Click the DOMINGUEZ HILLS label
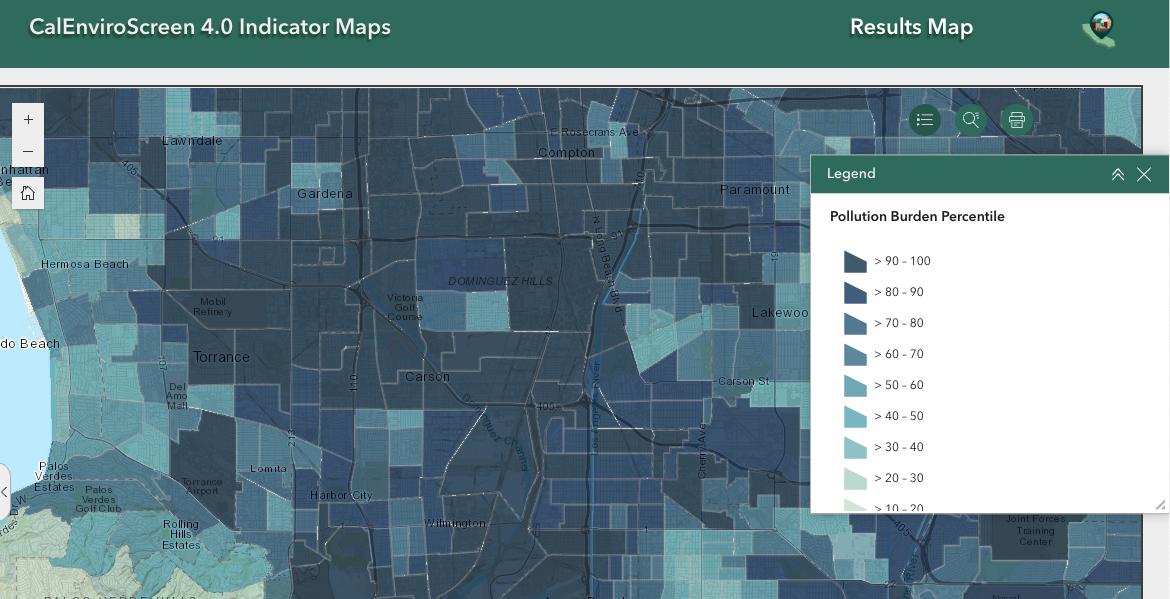 click(500, 281)
